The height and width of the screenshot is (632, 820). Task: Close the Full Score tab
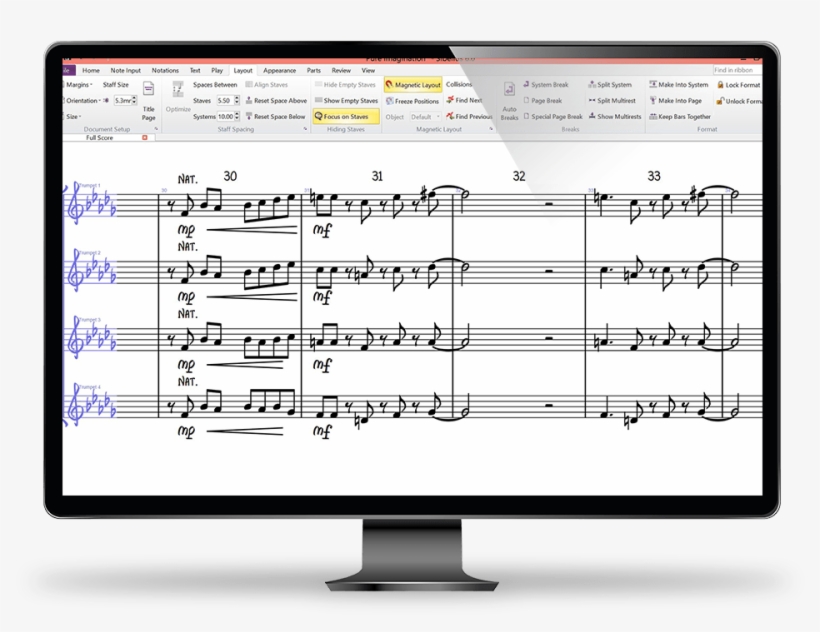tap(145, 137)
